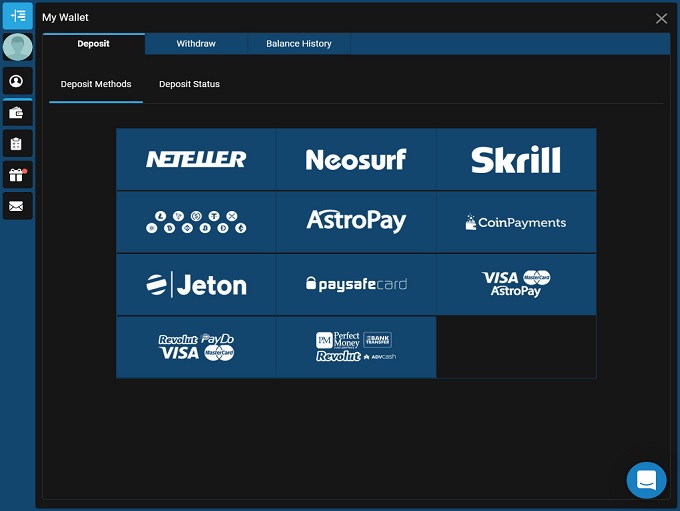Open the profile icon in sidebar
The height and width of the screenshot is (511, 680).
coord(17,81)
